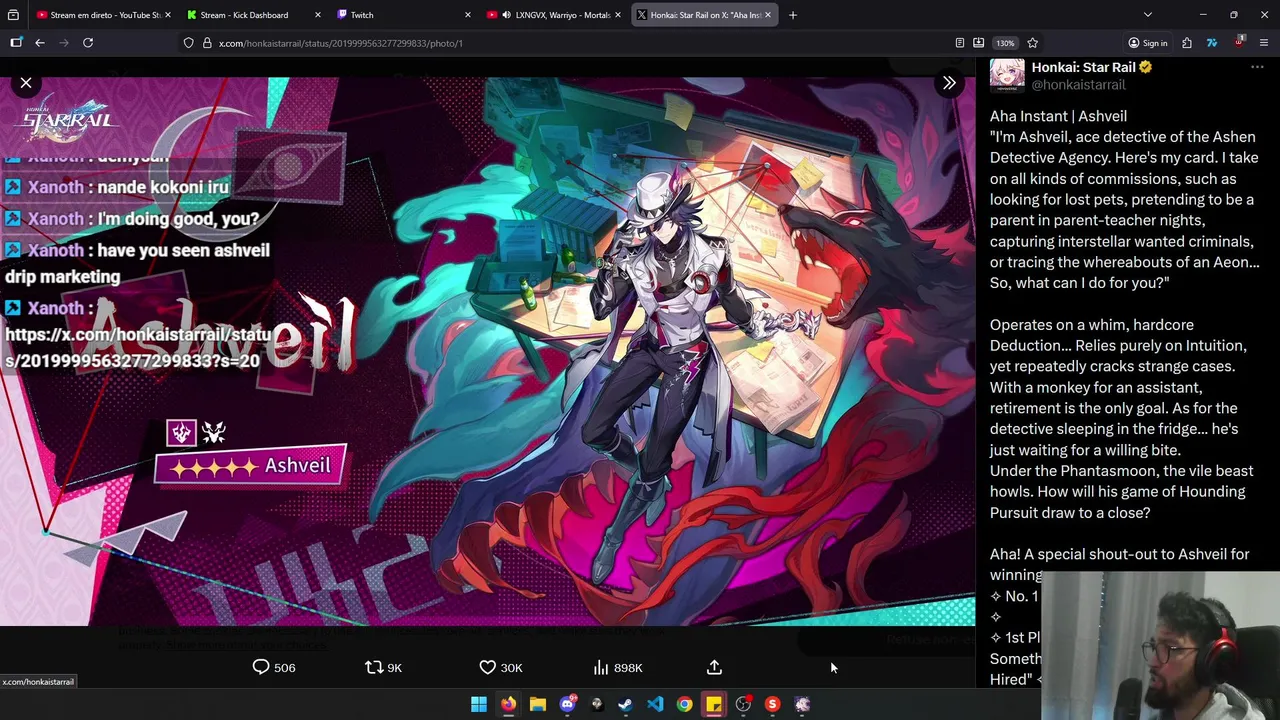Screen dimensions: 1280x720
Task: Focus the x.com address bar URL
Action: [341, 43]
